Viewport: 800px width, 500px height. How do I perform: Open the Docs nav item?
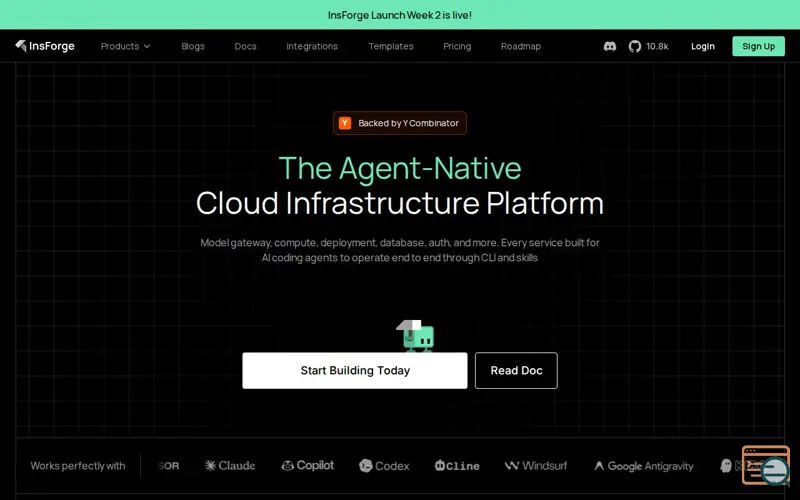[x=245, y=46]
